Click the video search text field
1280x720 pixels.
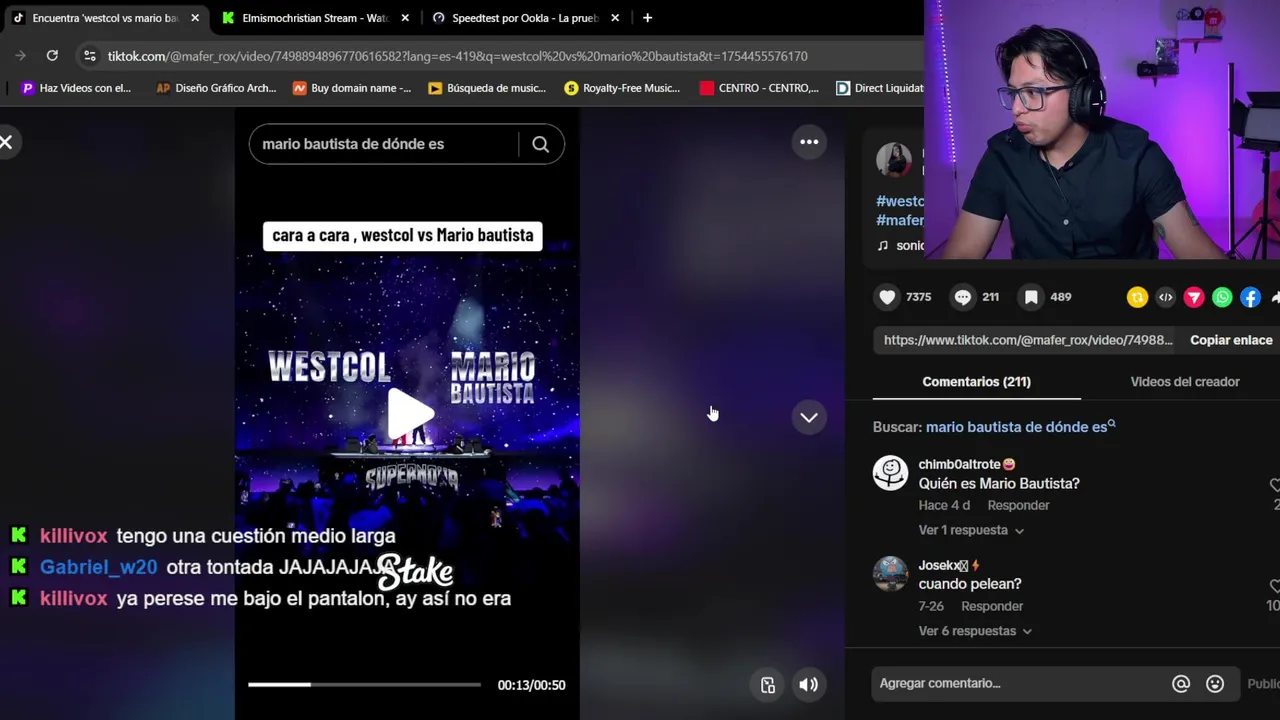coord(384,144)
